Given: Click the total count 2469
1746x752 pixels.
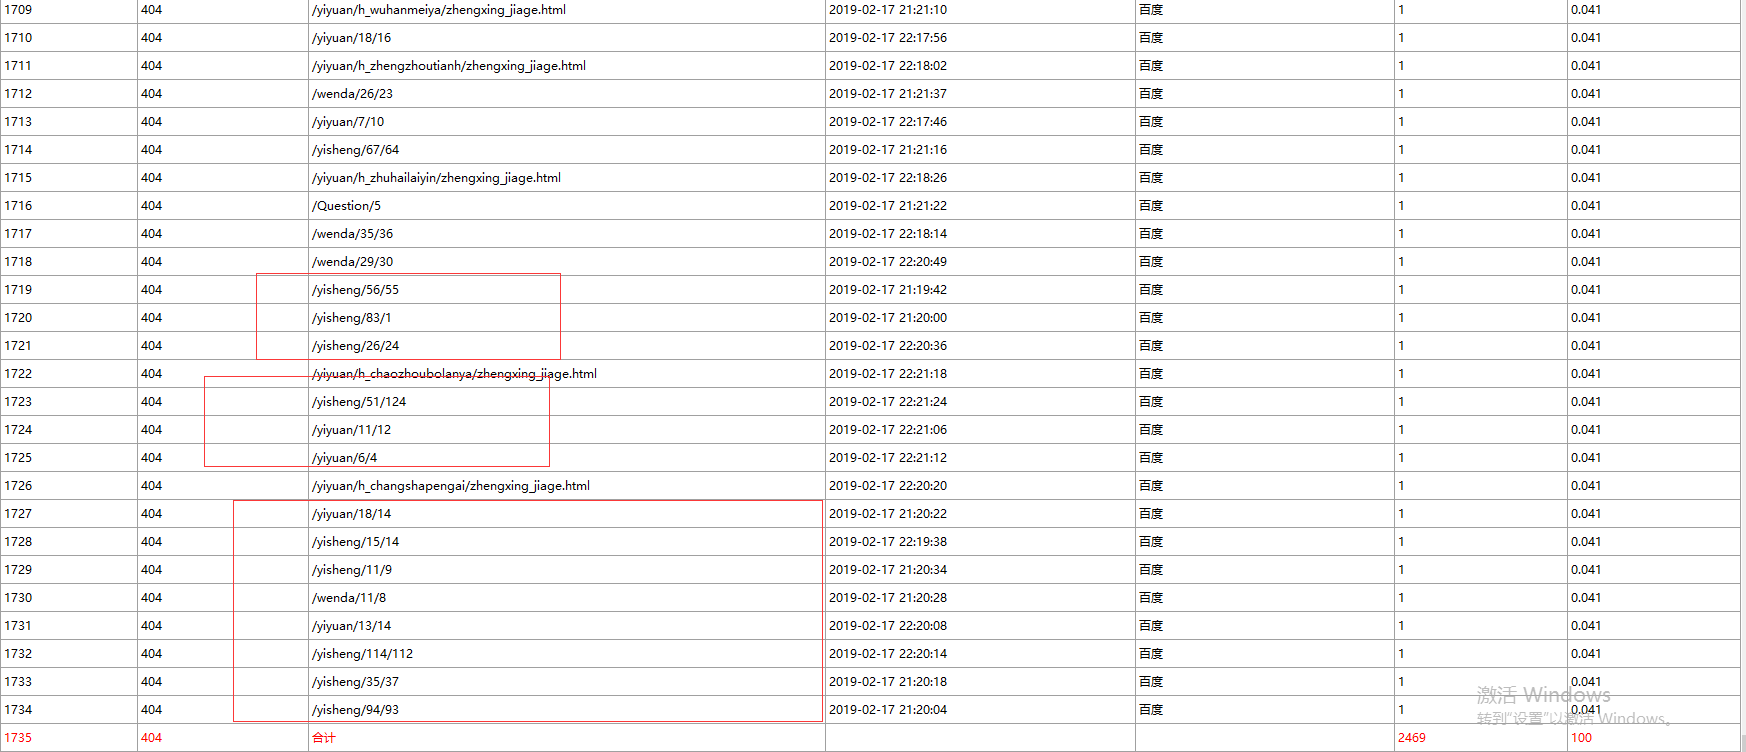Looking at the screenshot, I should [x=1412, y=738].
